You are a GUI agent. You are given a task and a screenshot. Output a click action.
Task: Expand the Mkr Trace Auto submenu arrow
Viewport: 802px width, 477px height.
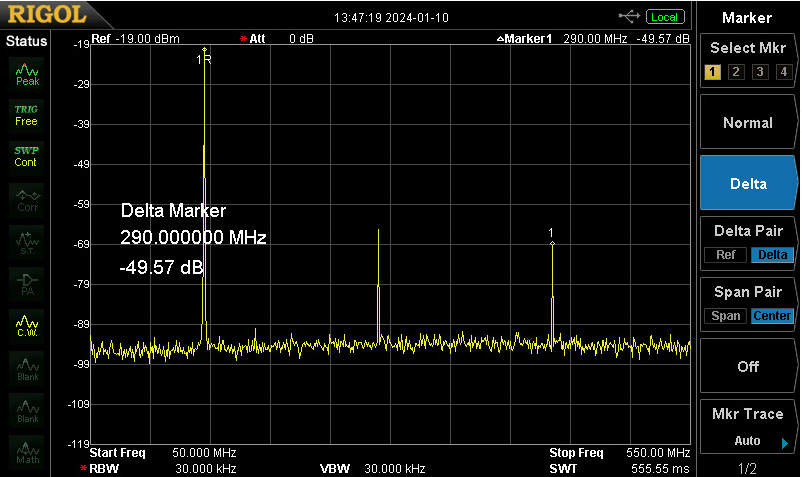tap(785, 443)
